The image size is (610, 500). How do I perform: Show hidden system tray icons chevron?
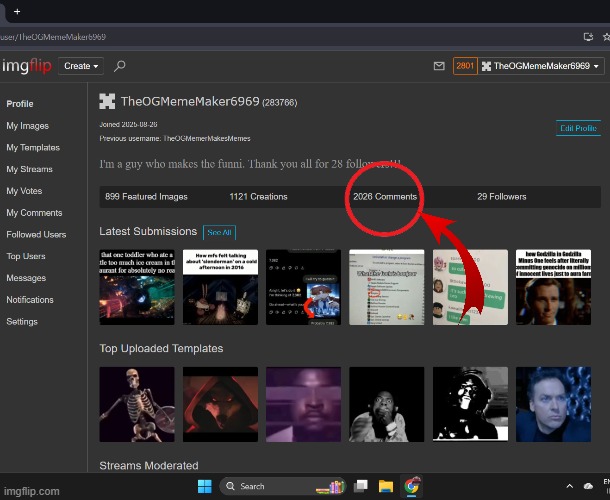point(570,486)
